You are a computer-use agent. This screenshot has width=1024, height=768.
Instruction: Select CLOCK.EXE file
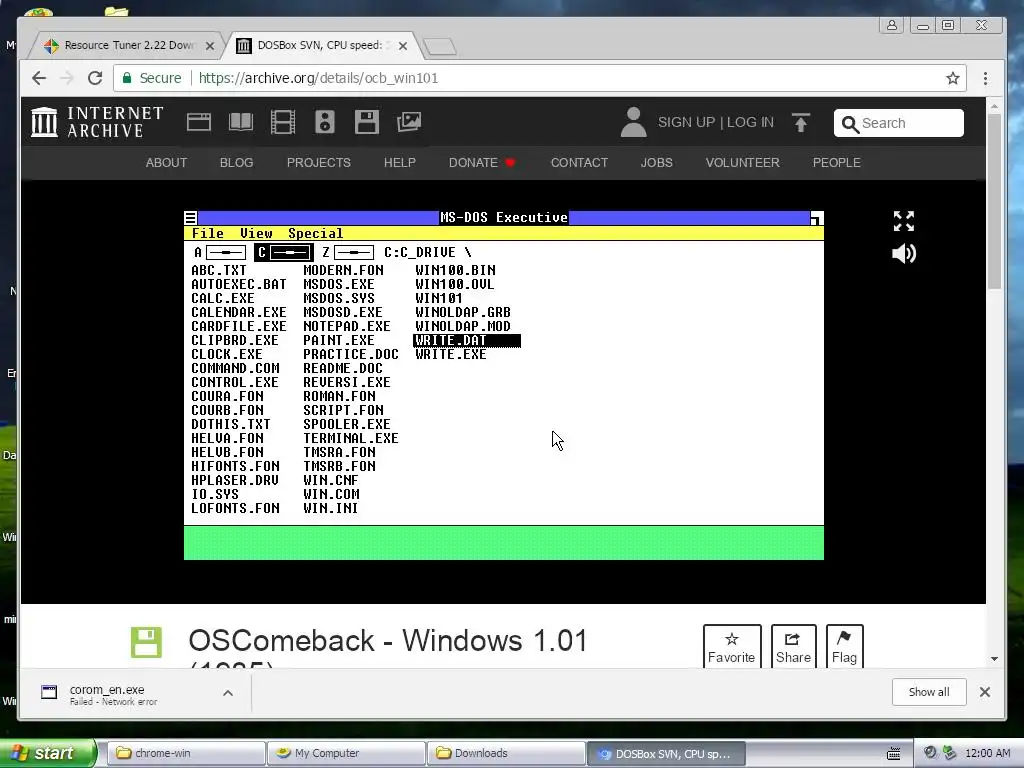click(227, 355)
